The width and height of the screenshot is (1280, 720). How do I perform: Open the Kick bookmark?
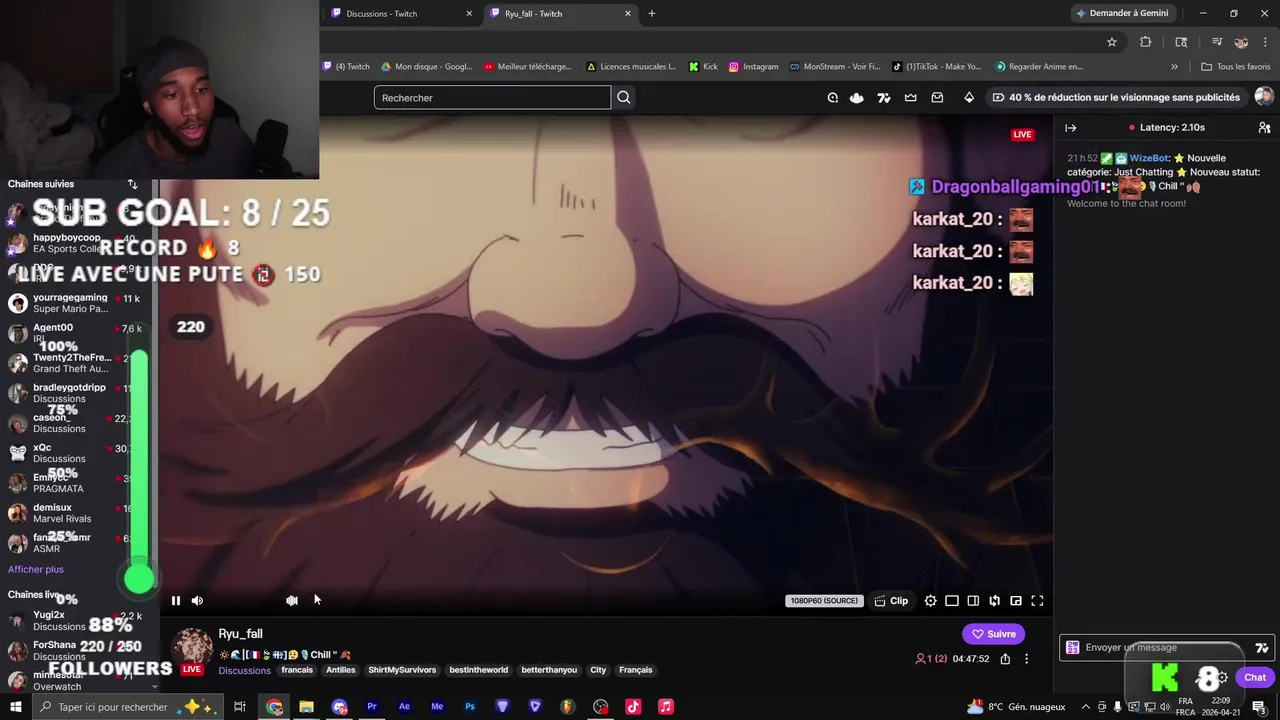703,67
